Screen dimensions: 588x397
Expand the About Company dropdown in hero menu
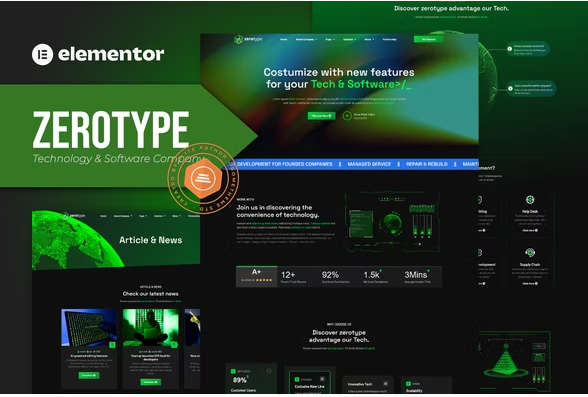click(x=306, y=39)
